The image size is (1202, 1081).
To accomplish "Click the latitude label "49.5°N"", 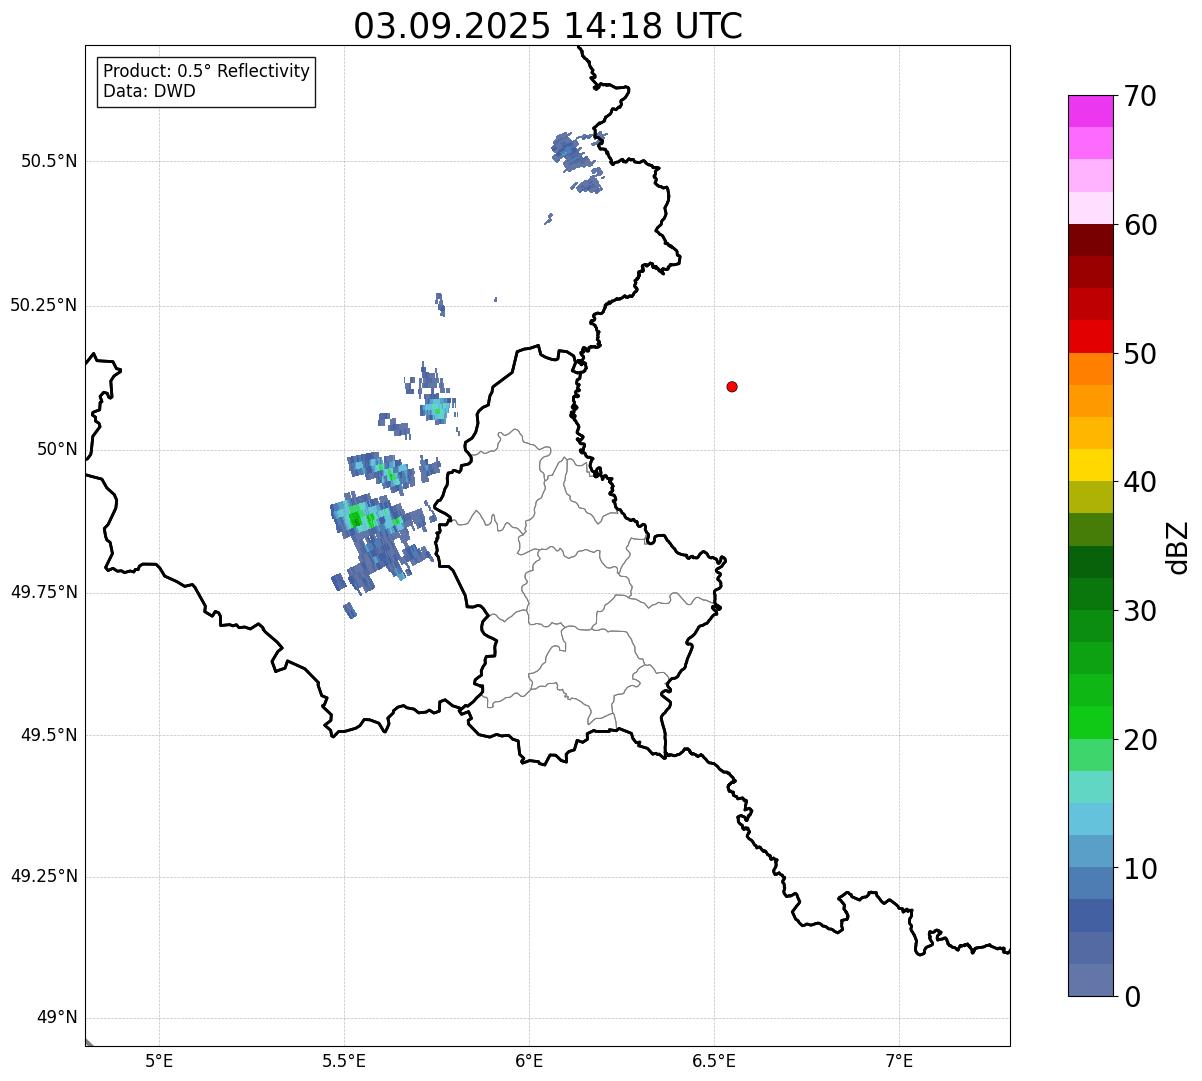I will point(49,735).
